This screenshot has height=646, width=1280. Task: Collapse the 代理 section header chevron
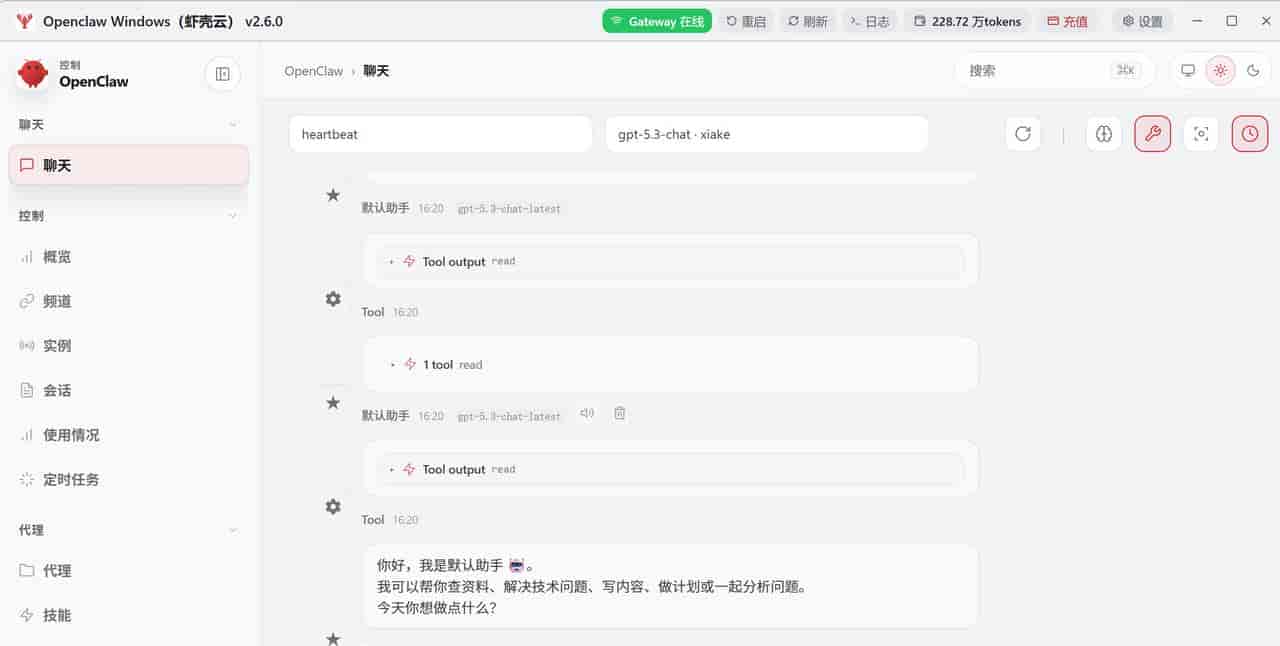tap(233, 530)
